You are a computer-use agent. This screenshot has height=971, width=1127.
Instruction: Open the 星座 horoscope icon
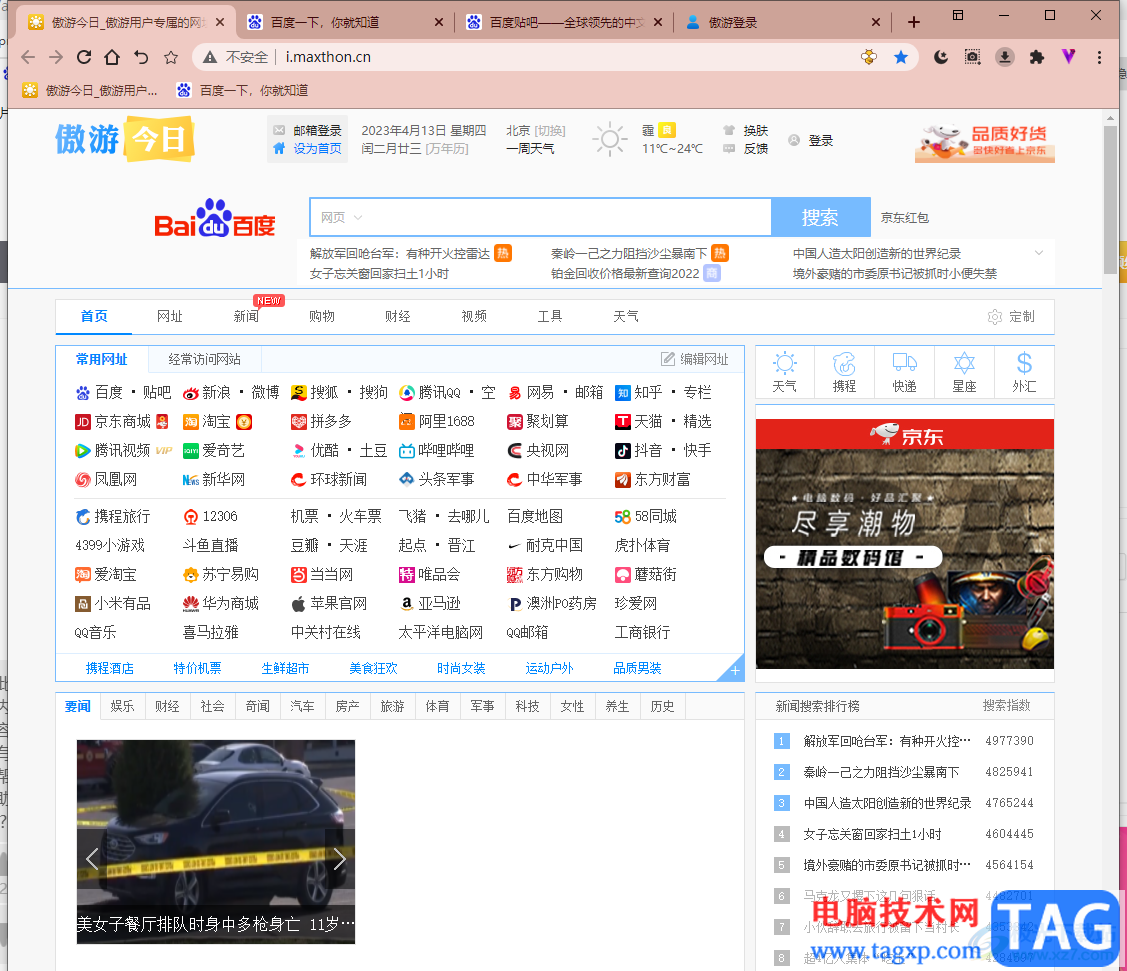click(x=964, y=372)
